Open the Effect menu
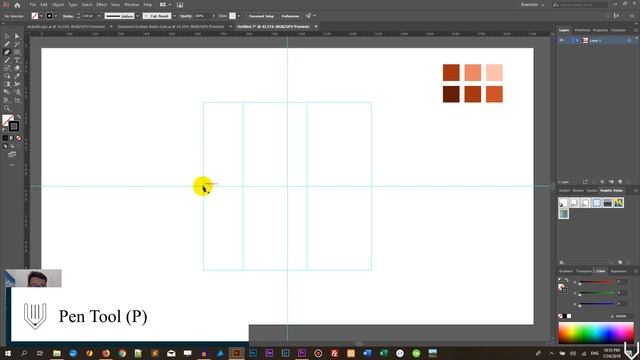Screen dimensions: 640x360 click(102, 4)
